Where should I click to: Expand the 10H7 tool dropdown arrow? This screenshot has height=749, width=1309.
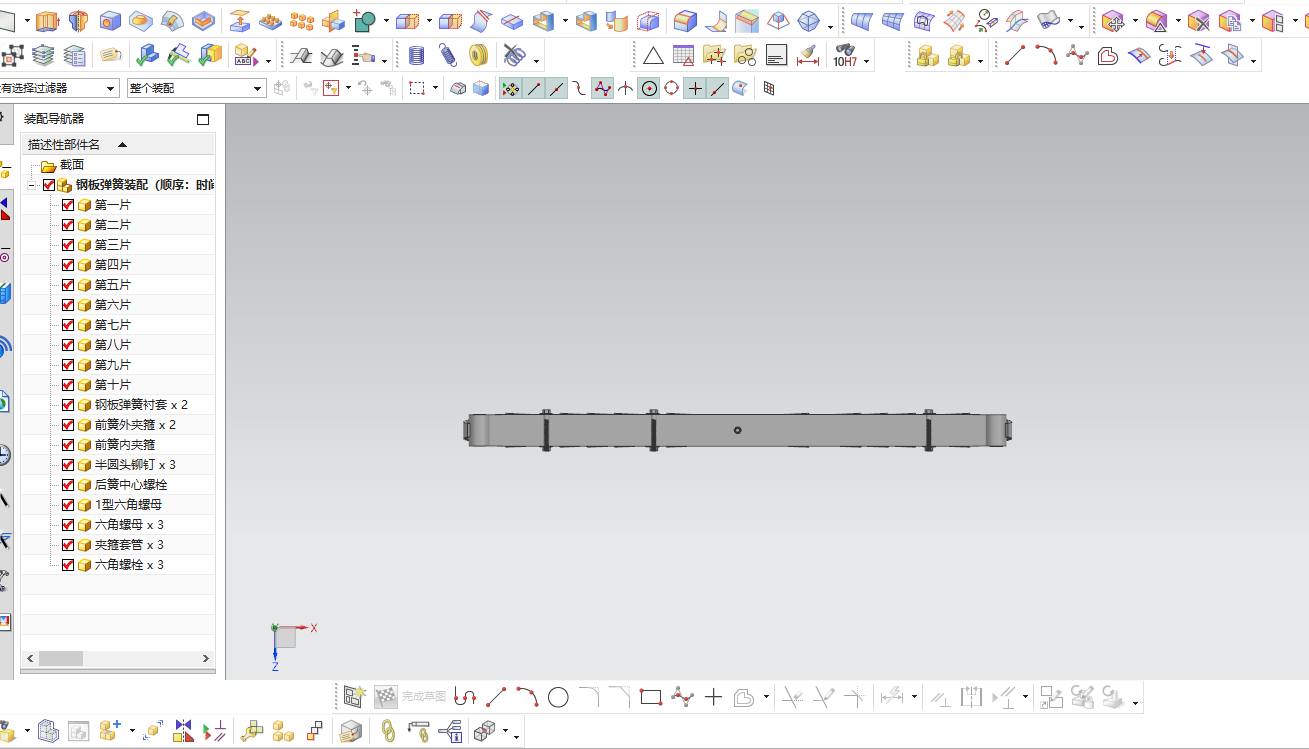866,61
